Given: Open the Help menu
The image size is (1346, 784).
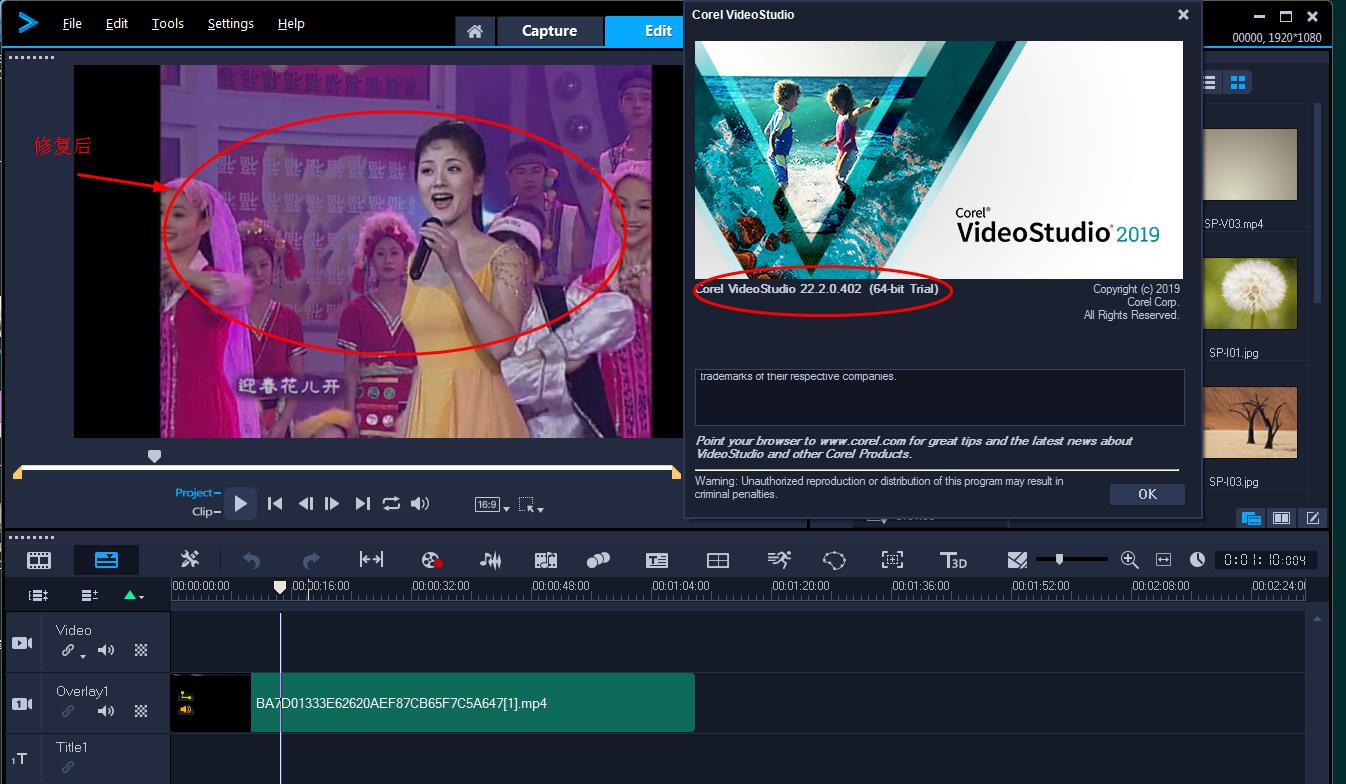Looking at the screenshot, I should (291, 23).
